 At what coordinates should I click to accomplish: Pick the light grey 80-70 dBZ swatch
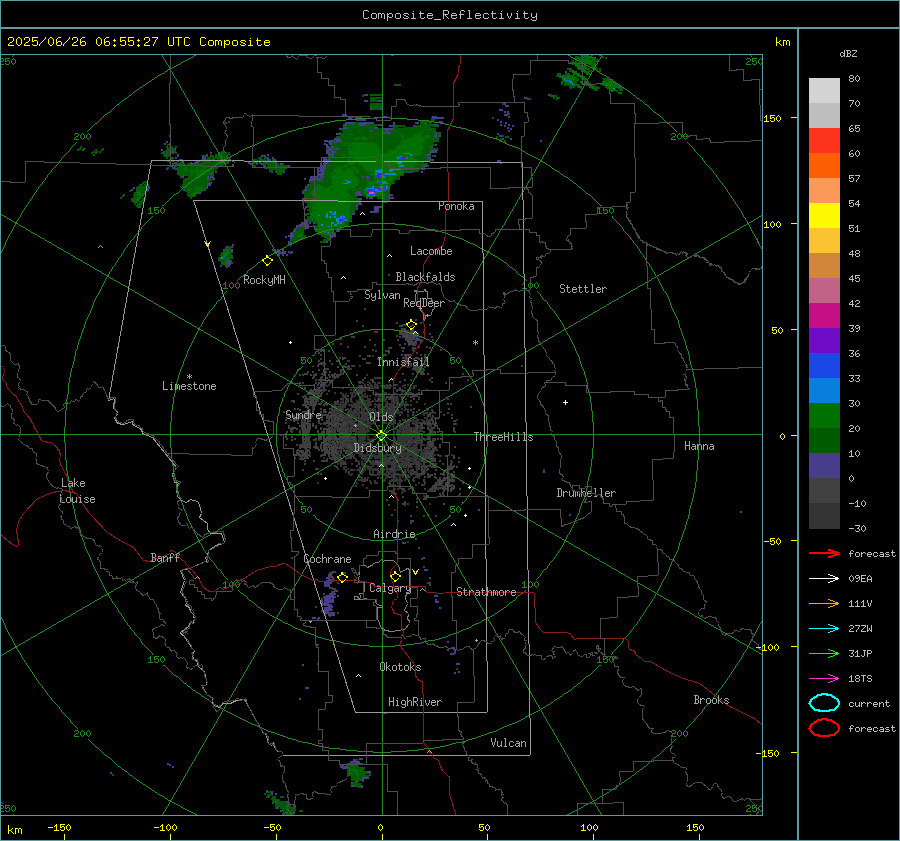(x=824, y=91)
